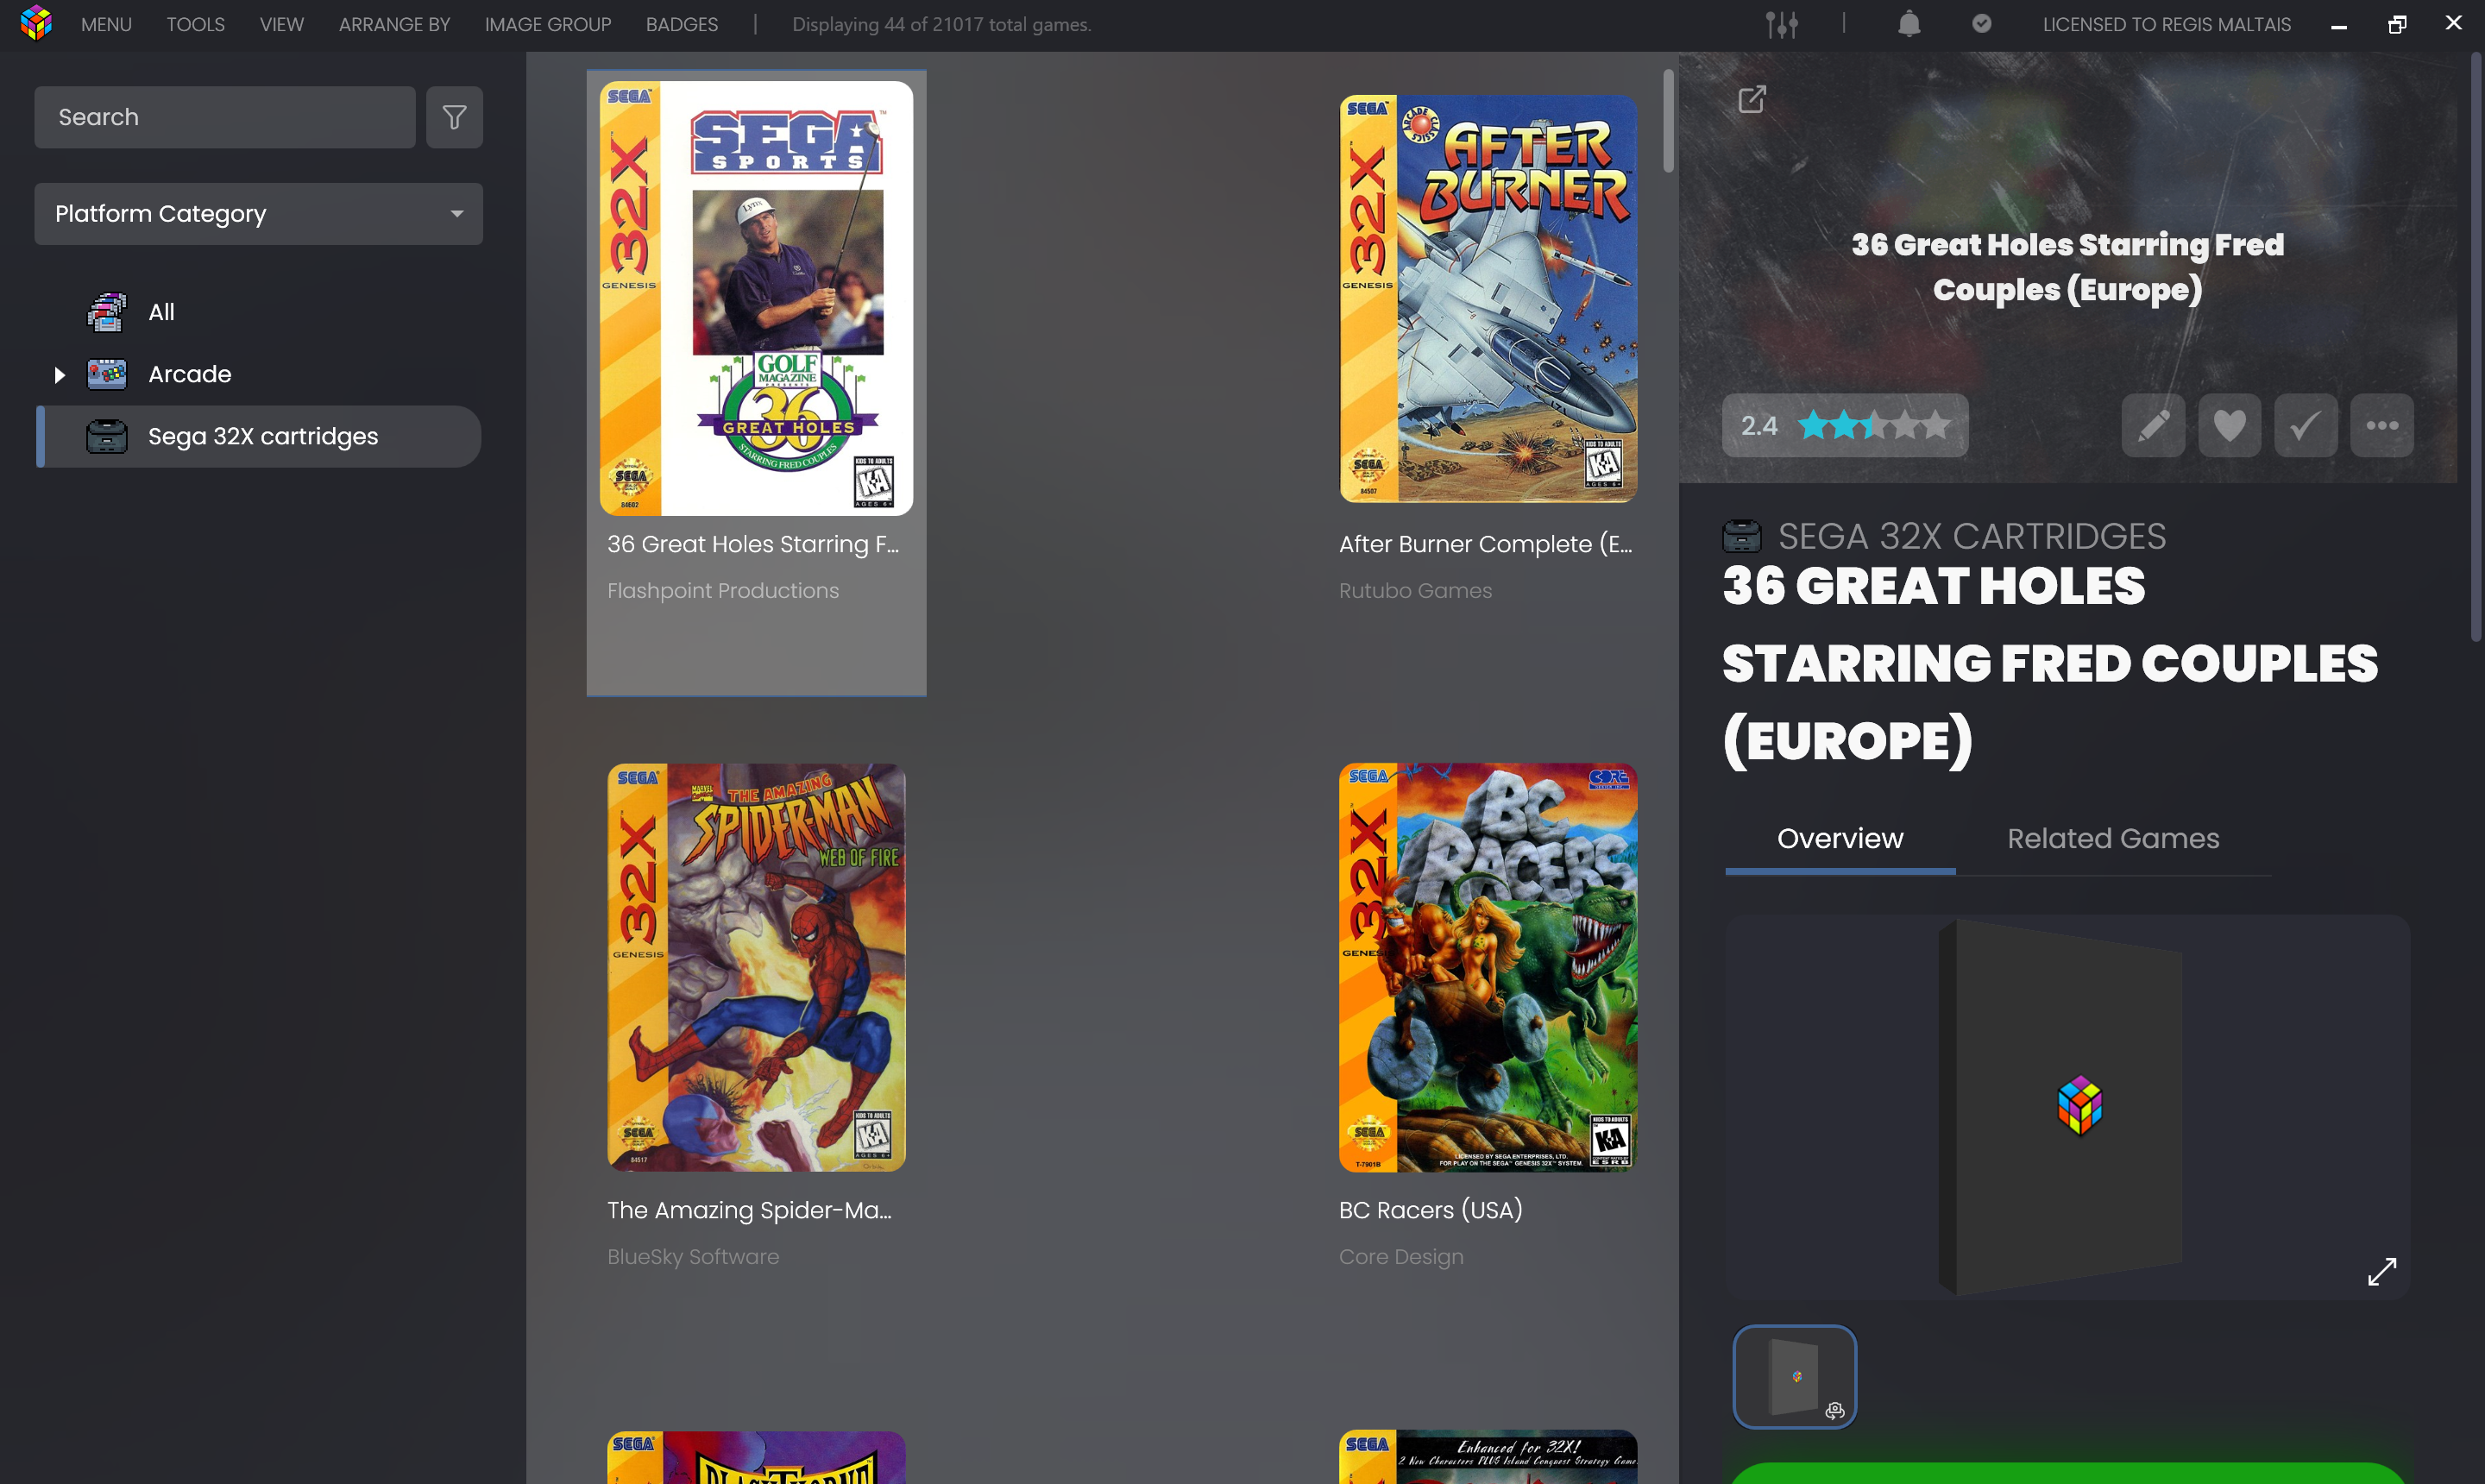
Task: Open the BADGES menu
Action: 681,24
